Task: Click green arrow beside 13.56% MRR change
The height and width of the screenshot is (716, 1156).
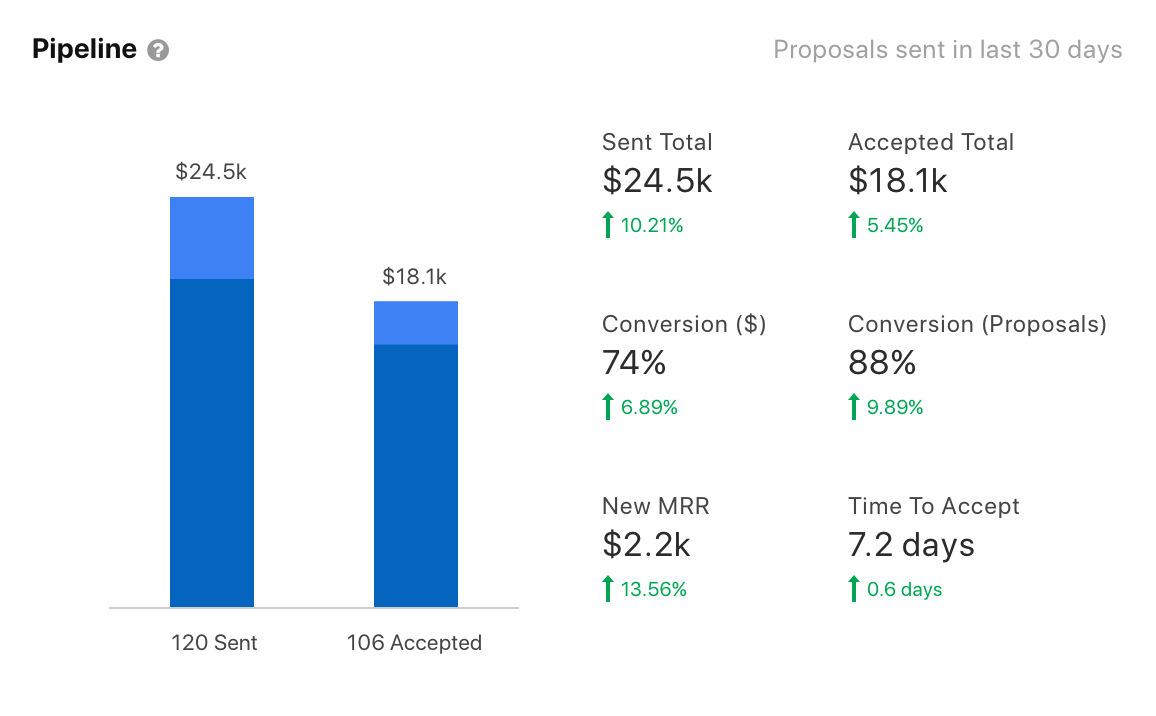Action: 607,589
